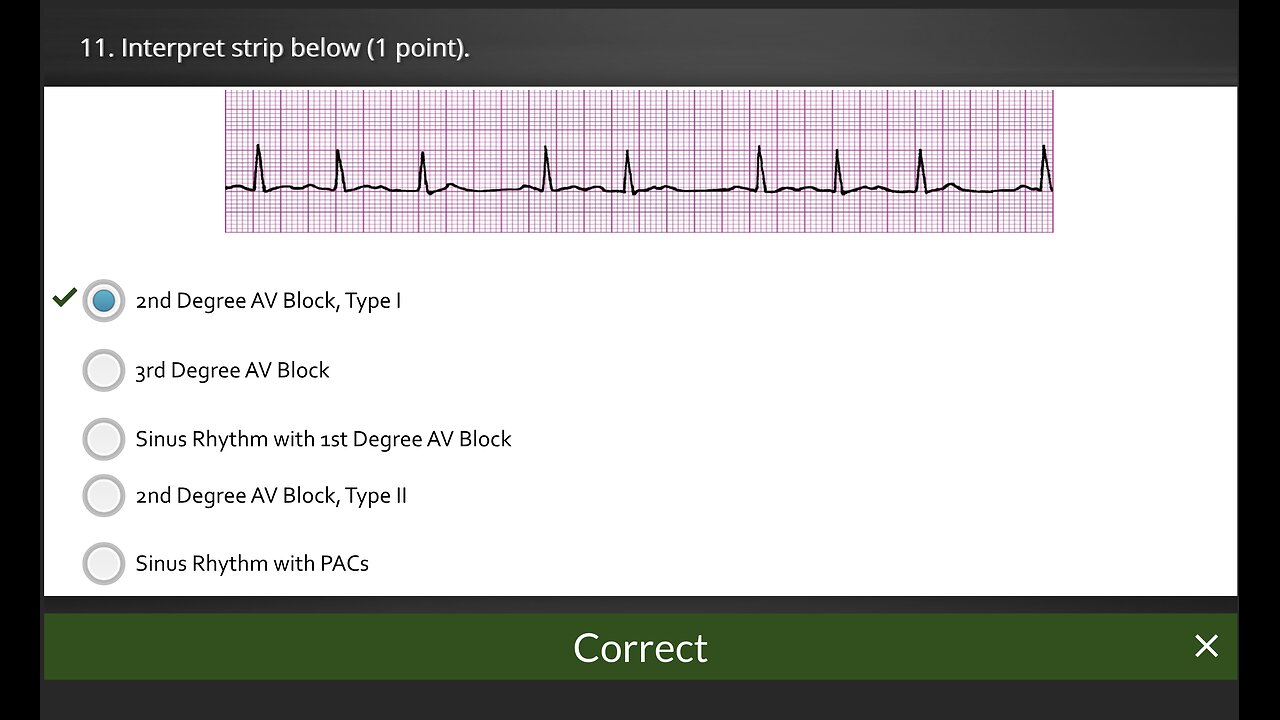1280x720 pixels.
Task: Select the 2nd Degree AV Block, Type I radio button
Action: [103, 300]
